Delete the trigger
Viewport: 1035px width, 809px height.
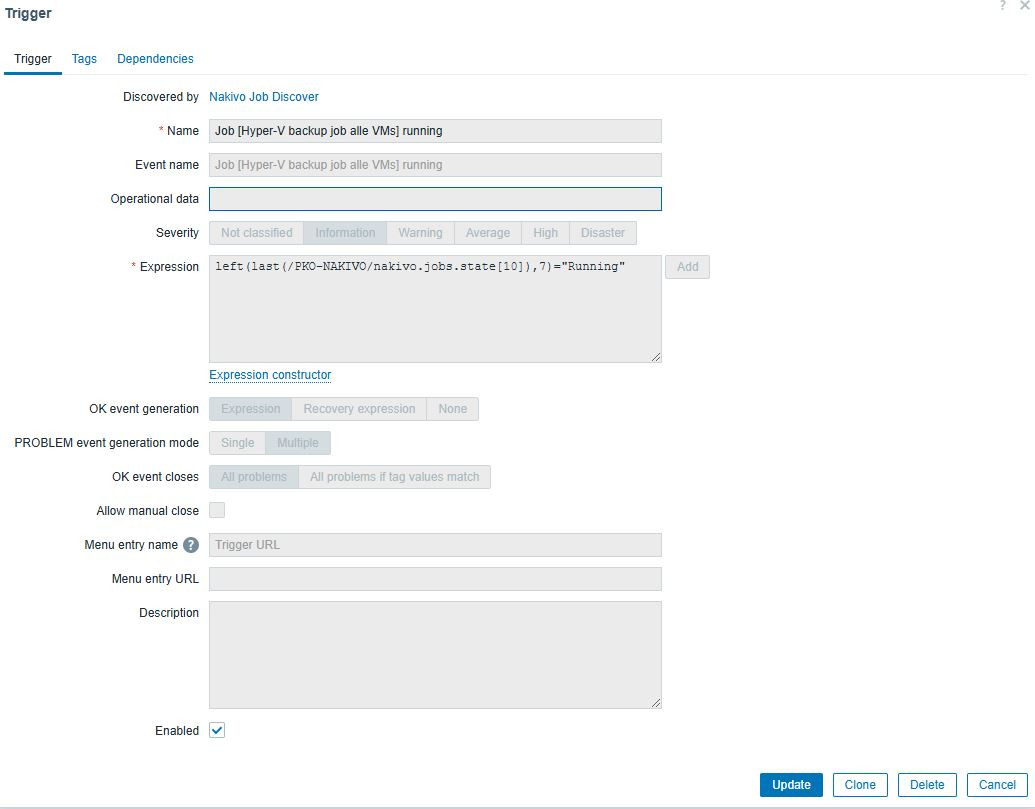point(927,785)
